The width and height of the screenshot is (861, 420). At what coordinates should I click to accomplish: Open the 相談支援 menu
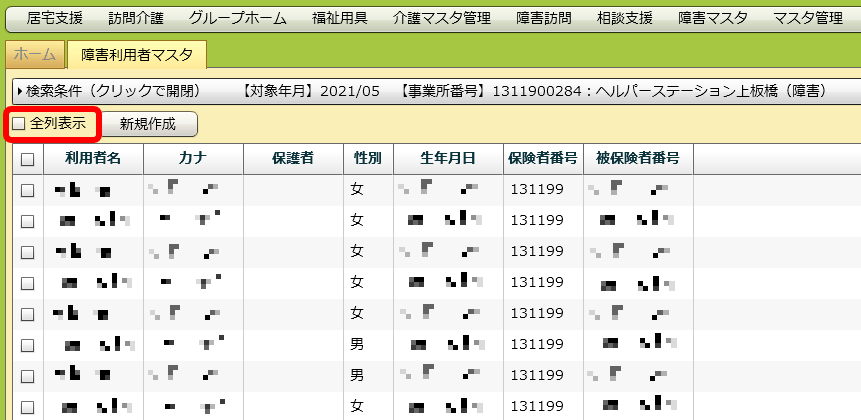(625, 18)
